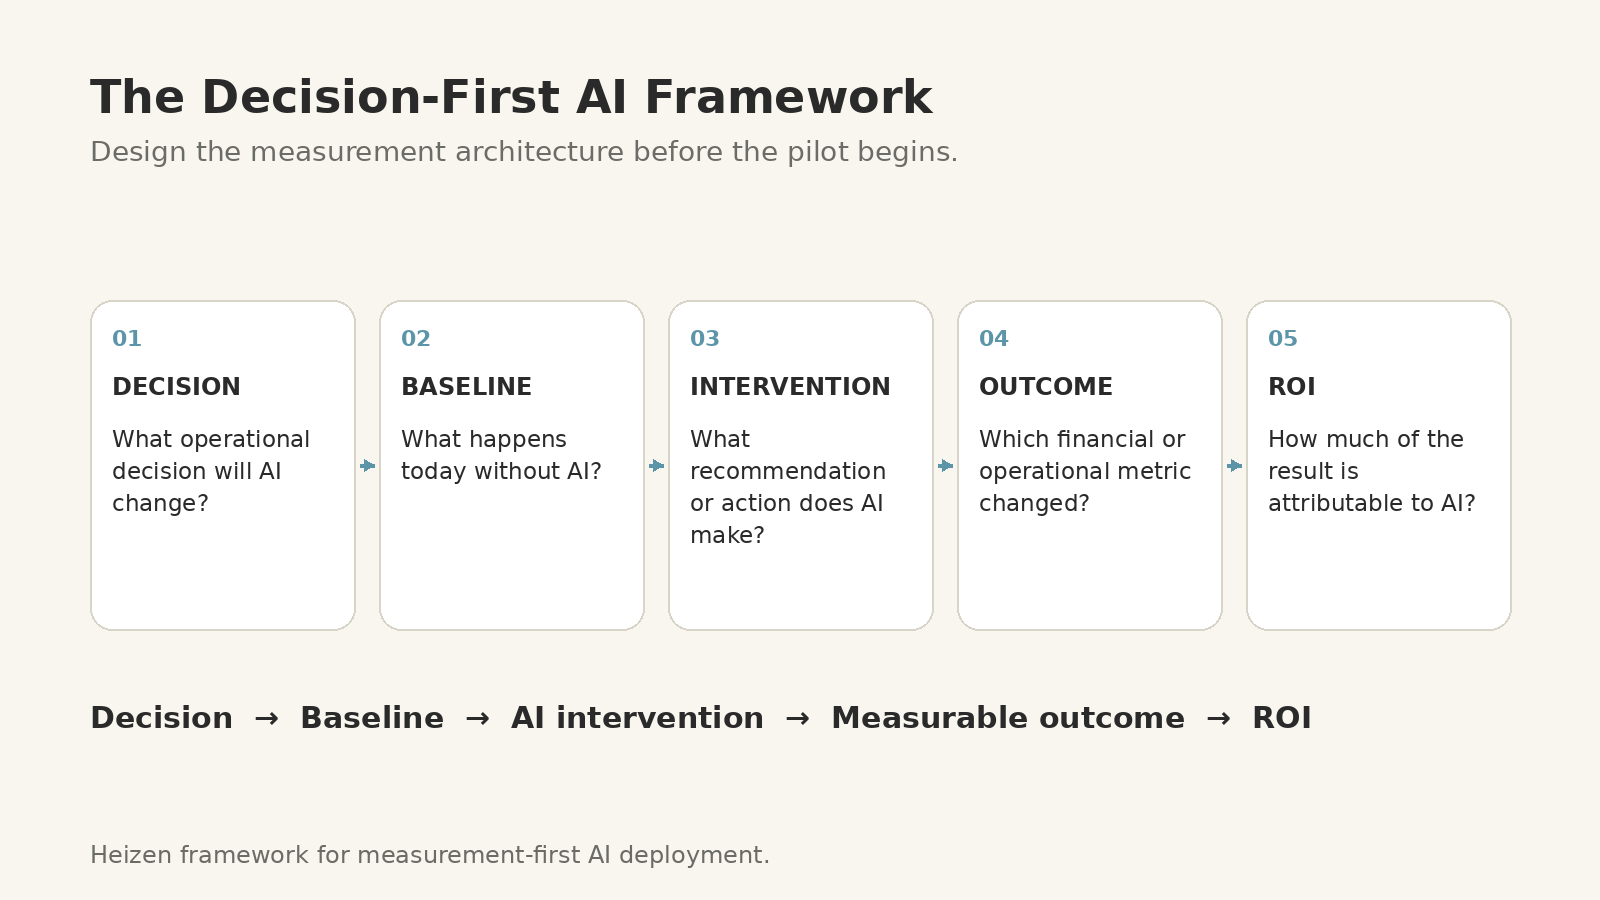
Task: Select the 01 step number
Action: coord(127,339)
